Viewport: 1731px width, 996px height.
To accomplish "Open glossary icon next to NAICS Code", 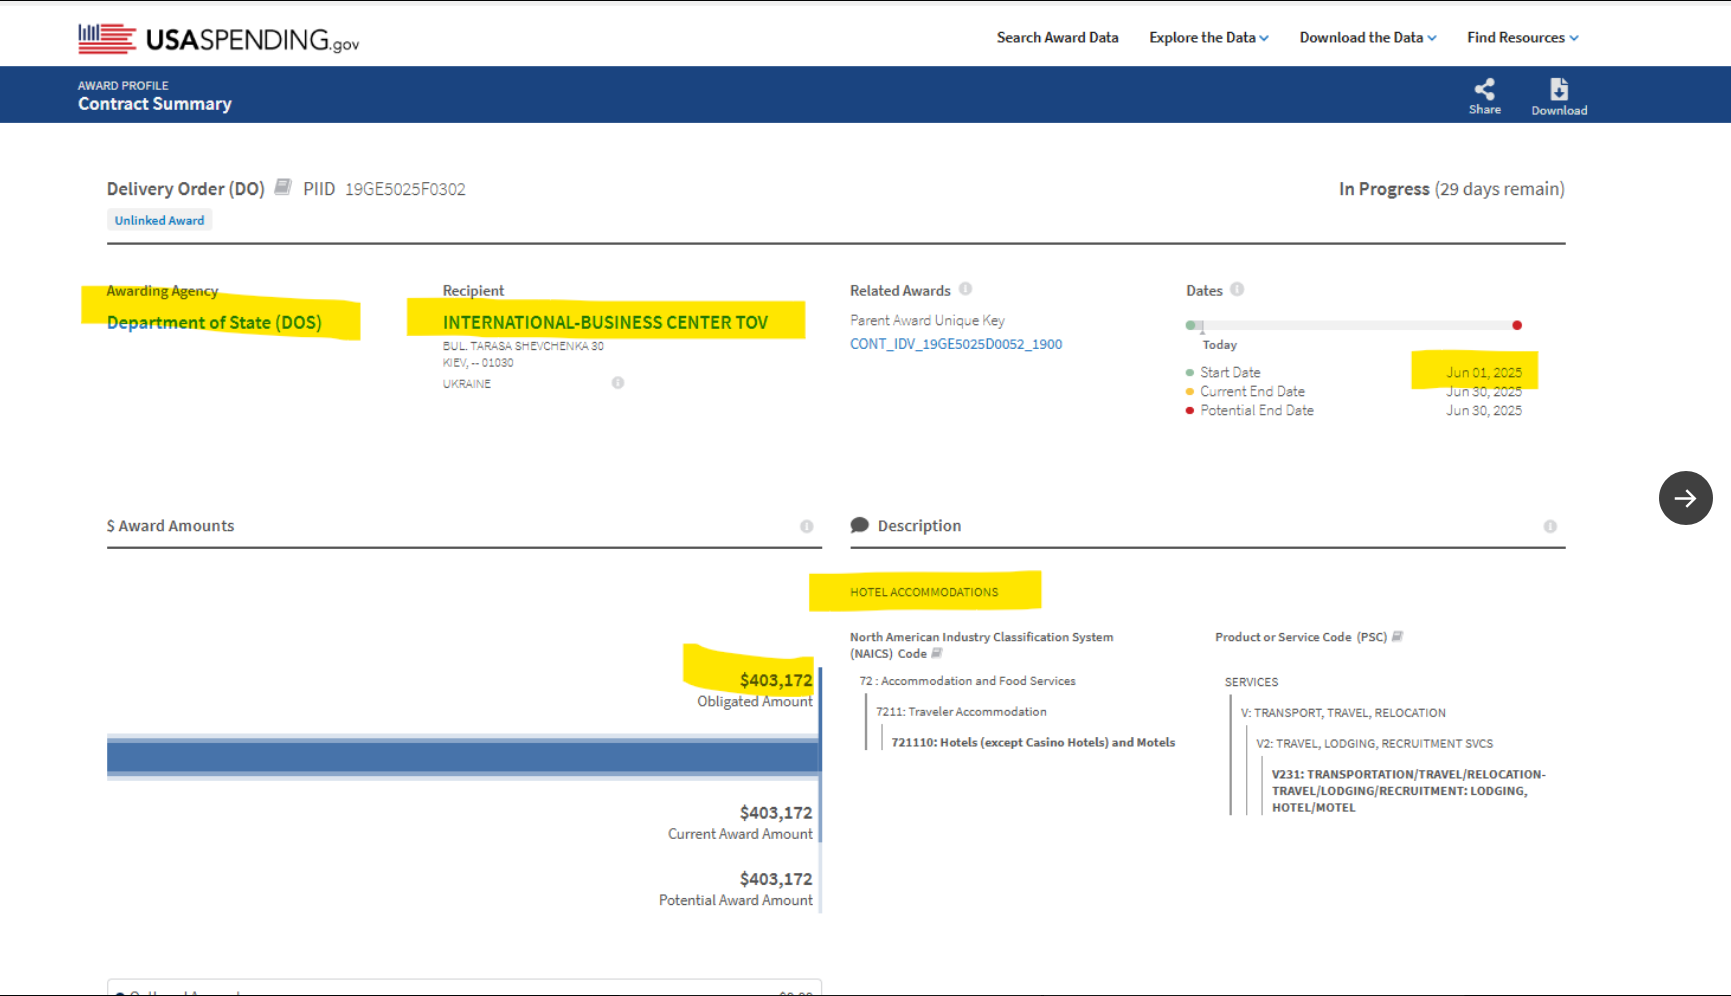I will click(937, 653).
